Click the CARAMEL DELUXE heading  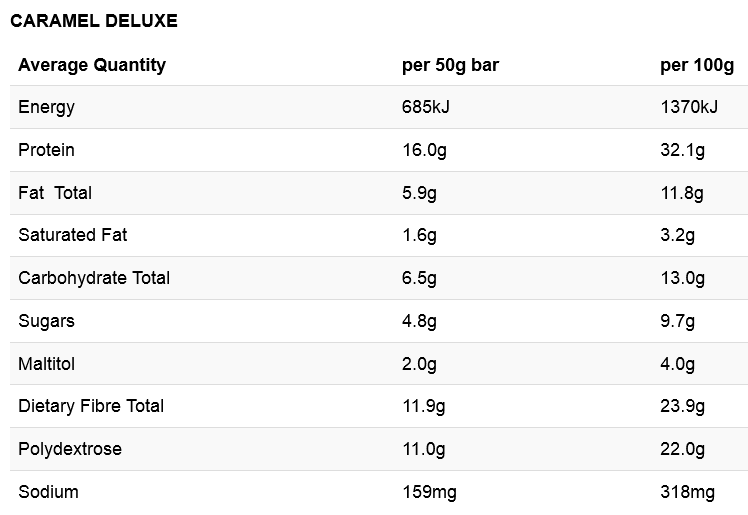(x=94, y=21)
